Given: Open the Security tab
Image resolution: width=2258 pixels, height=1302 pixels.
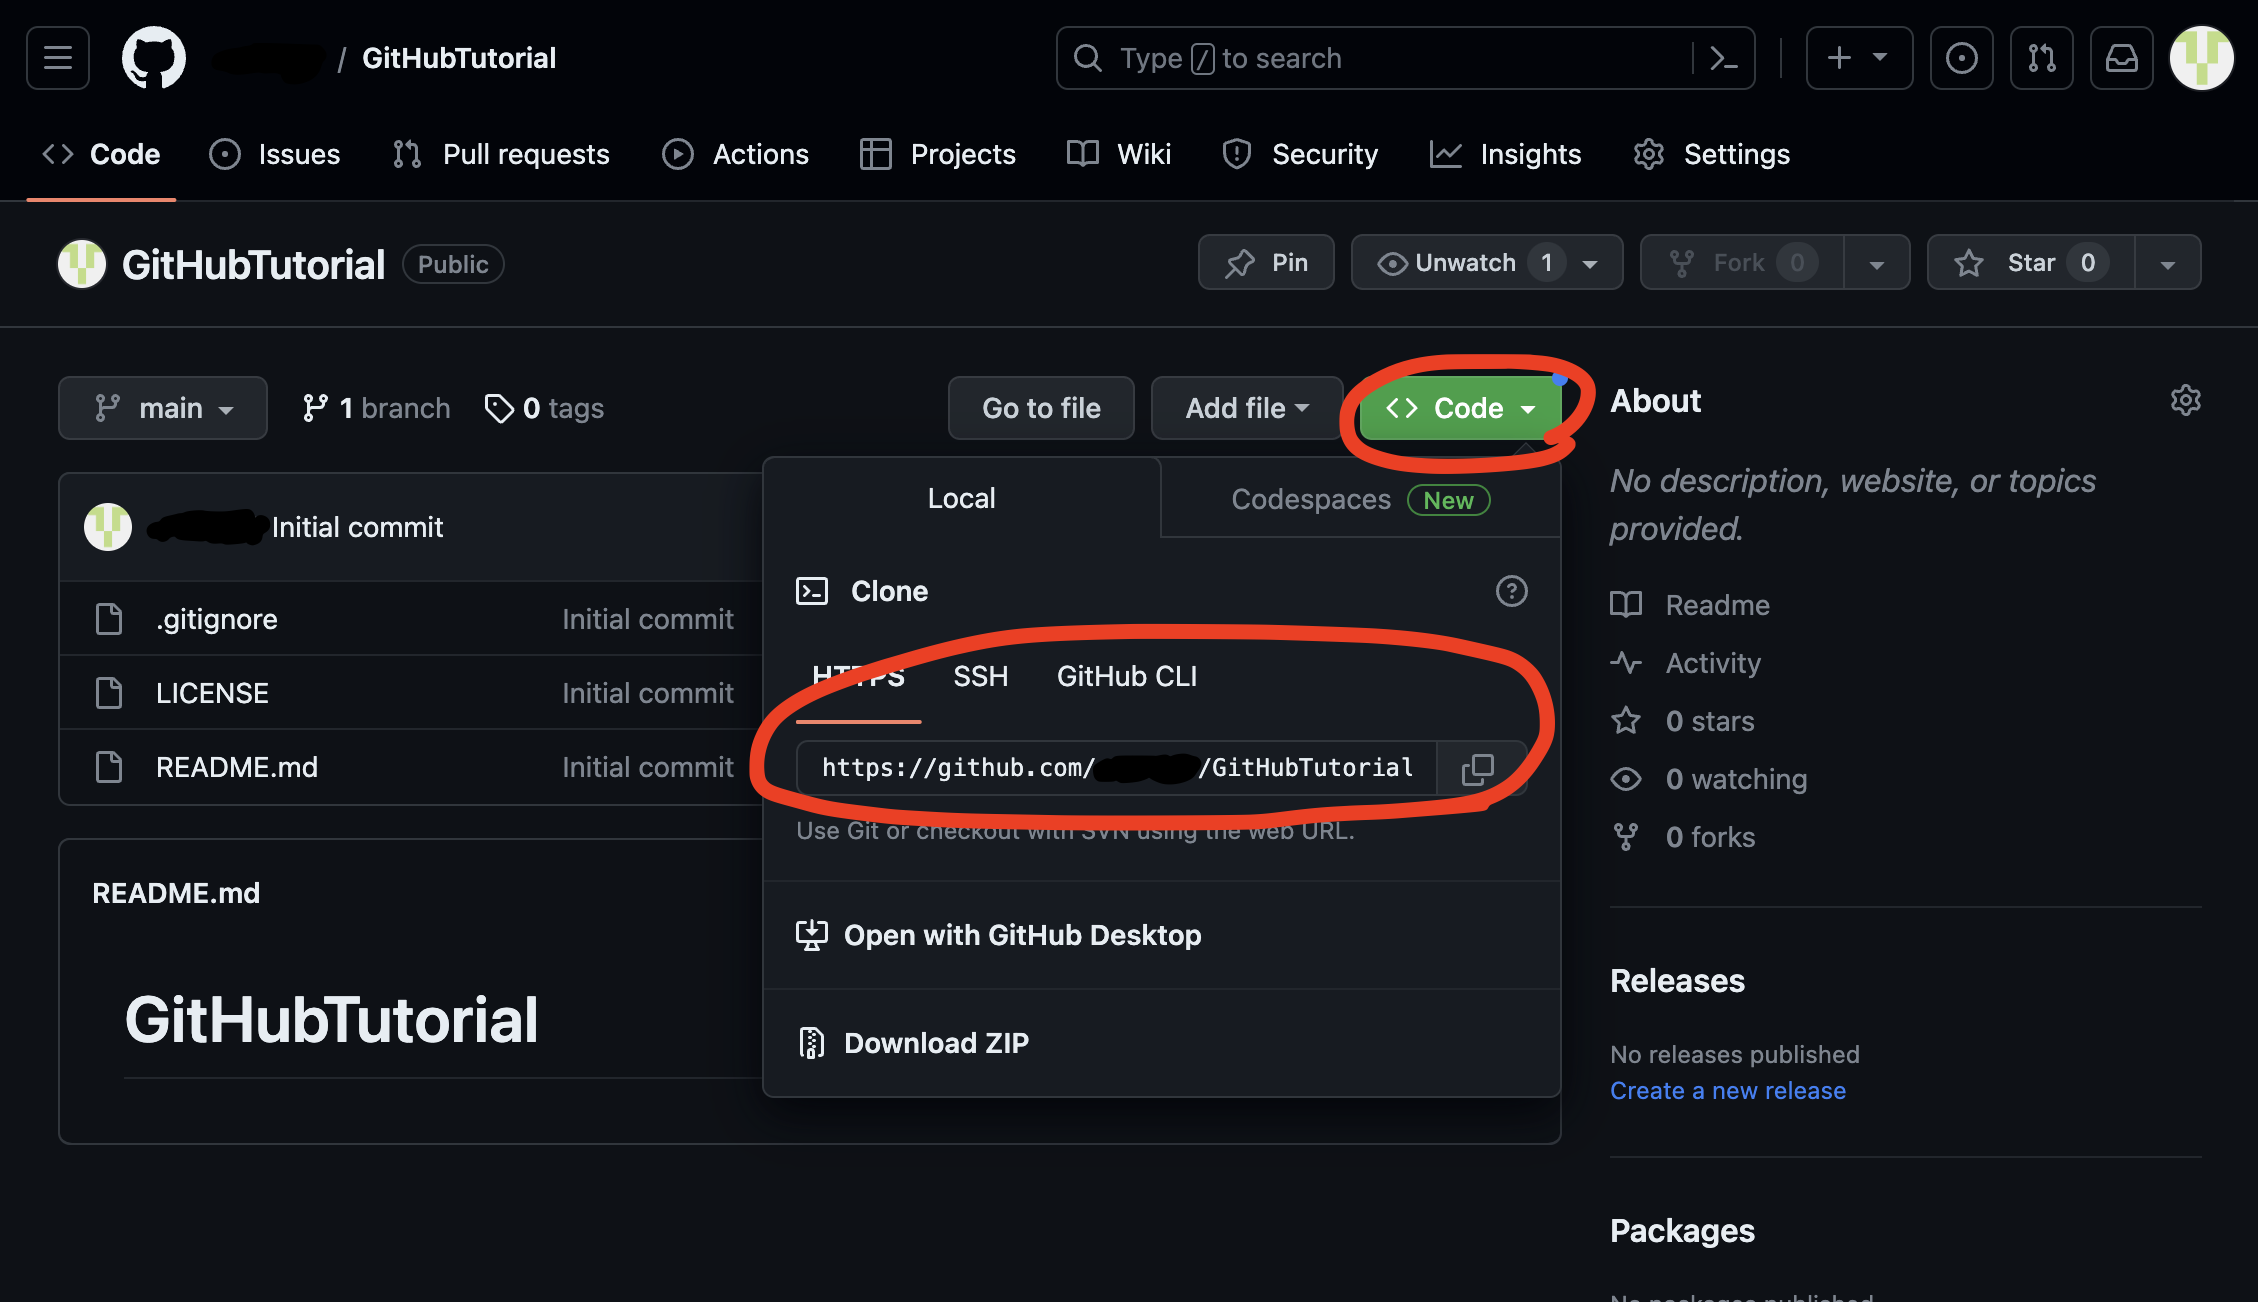Looking at the screenshot, I should pos(1300,154).
